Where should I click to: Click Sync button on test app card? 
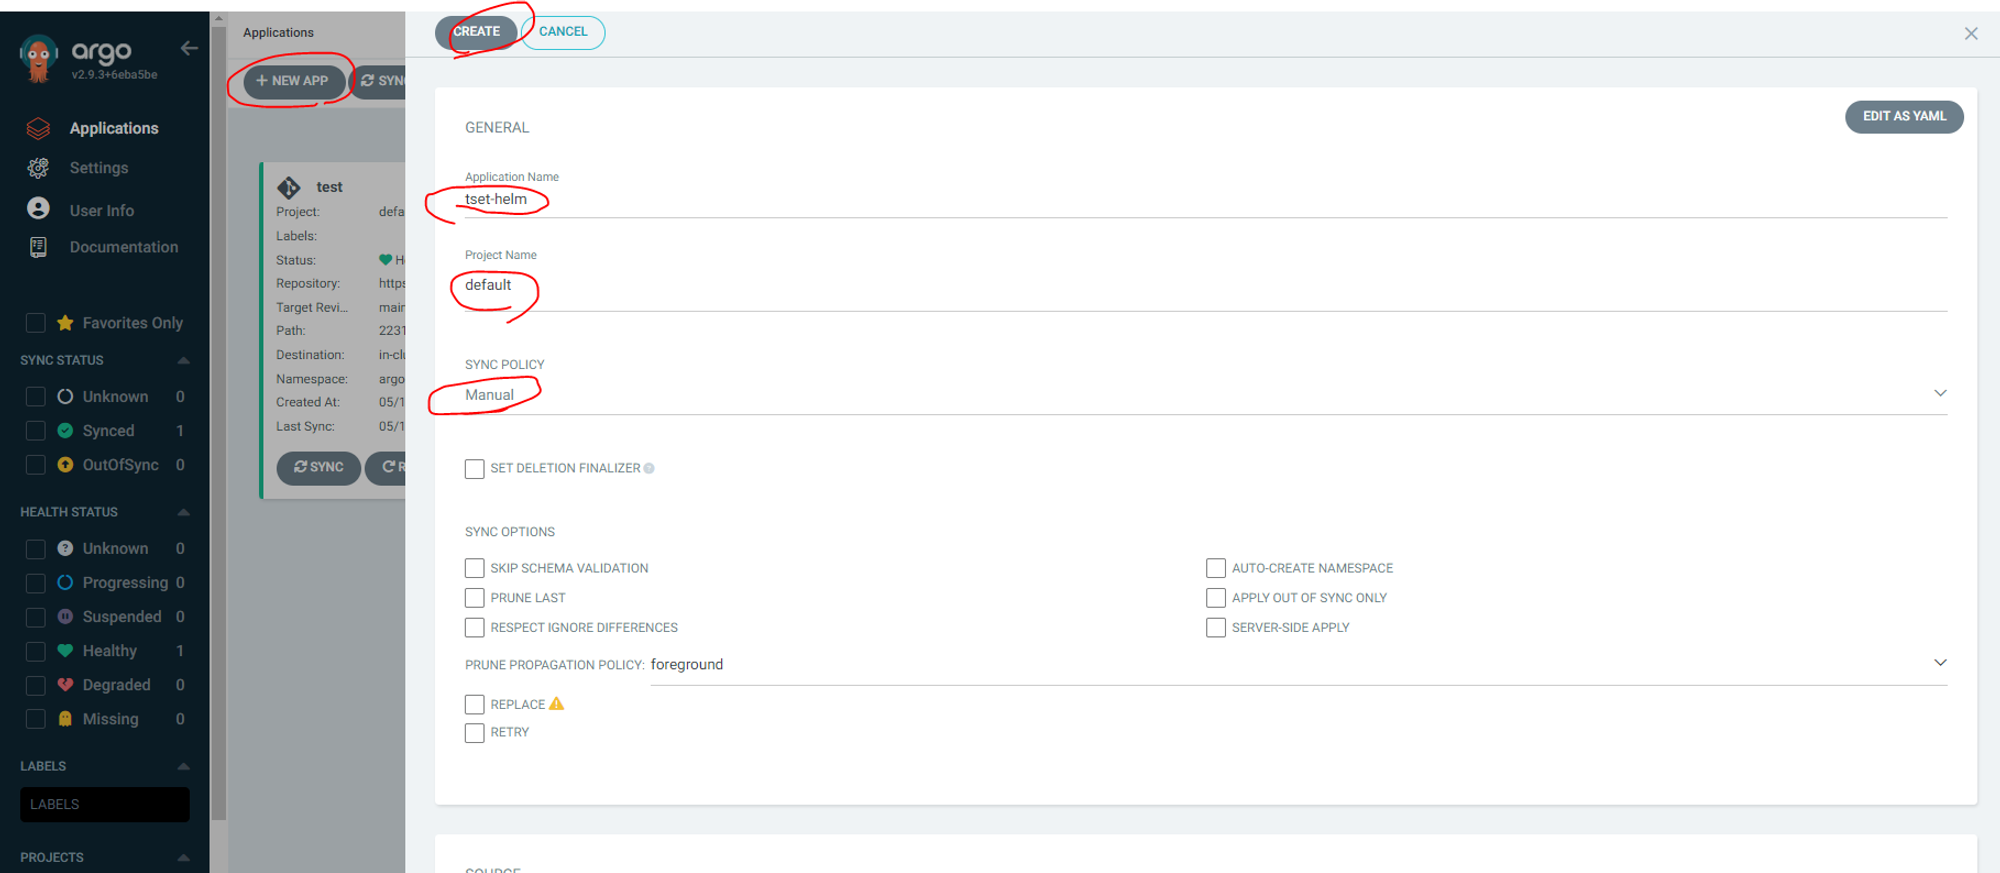pos(318,467)
